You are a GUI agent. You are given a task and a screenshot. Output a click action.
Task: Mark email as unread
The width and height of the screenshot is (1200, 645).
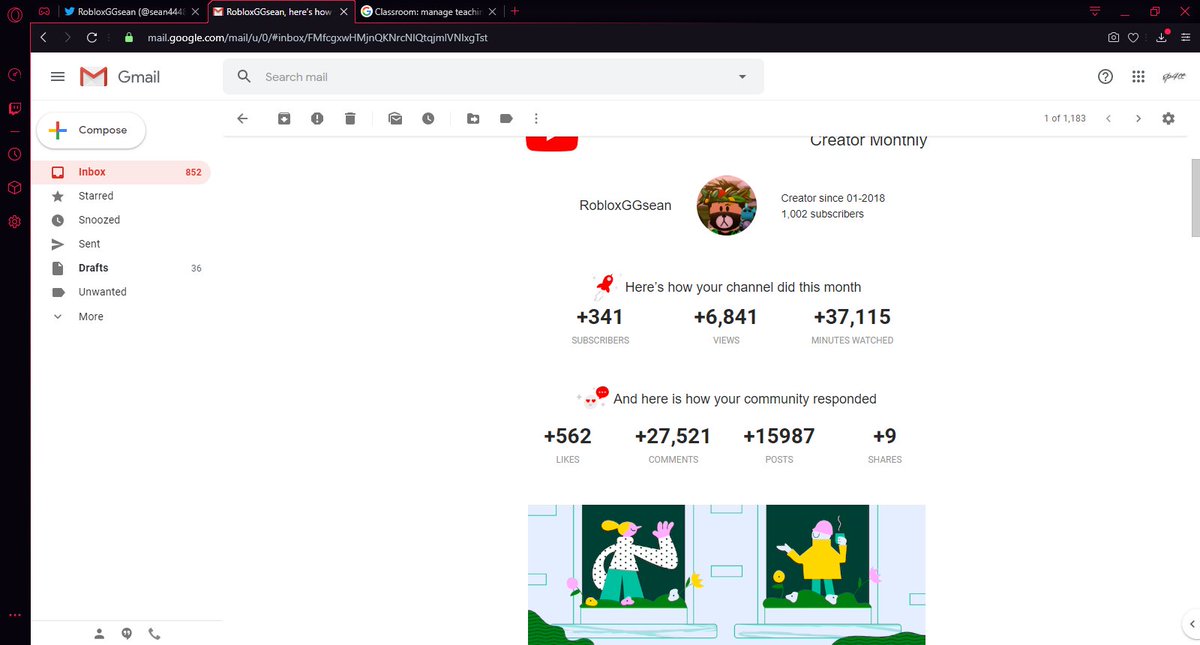395,119
